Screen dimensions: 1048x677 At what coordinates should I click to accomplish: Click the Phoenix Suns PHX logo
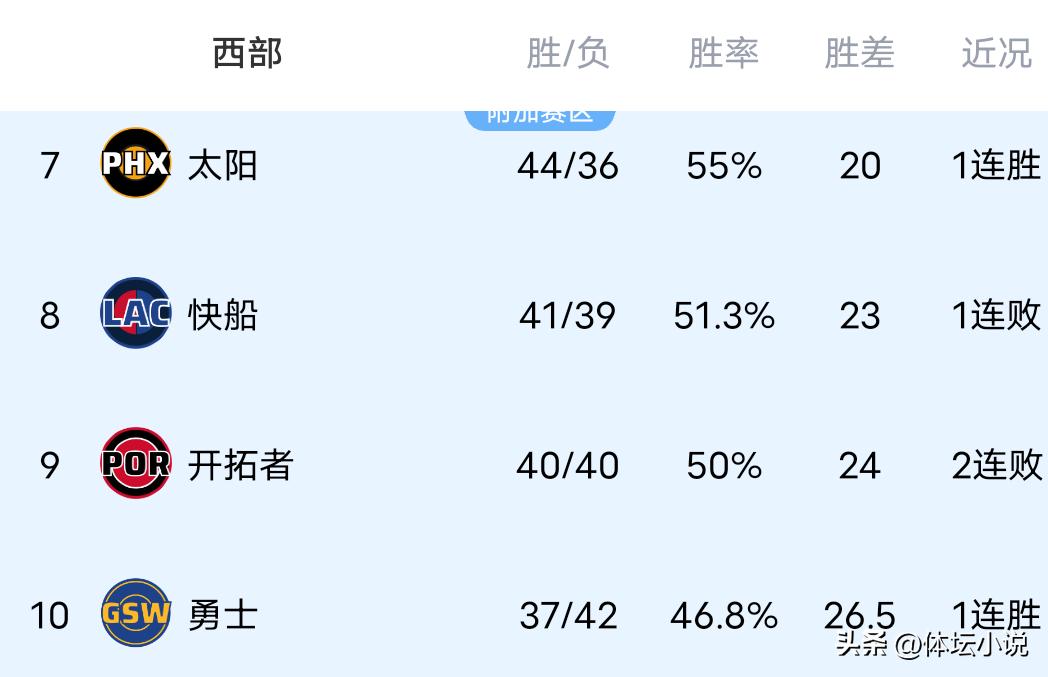pos(136,163)
